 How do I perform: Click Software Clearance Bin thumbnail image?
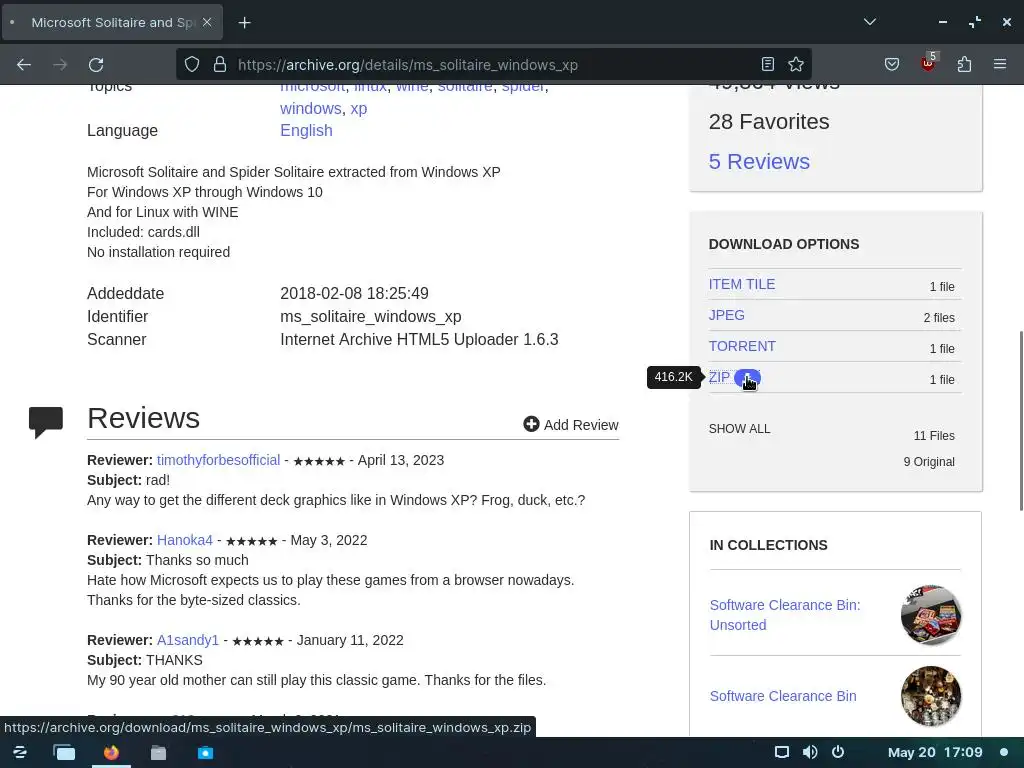pos(931,696)
